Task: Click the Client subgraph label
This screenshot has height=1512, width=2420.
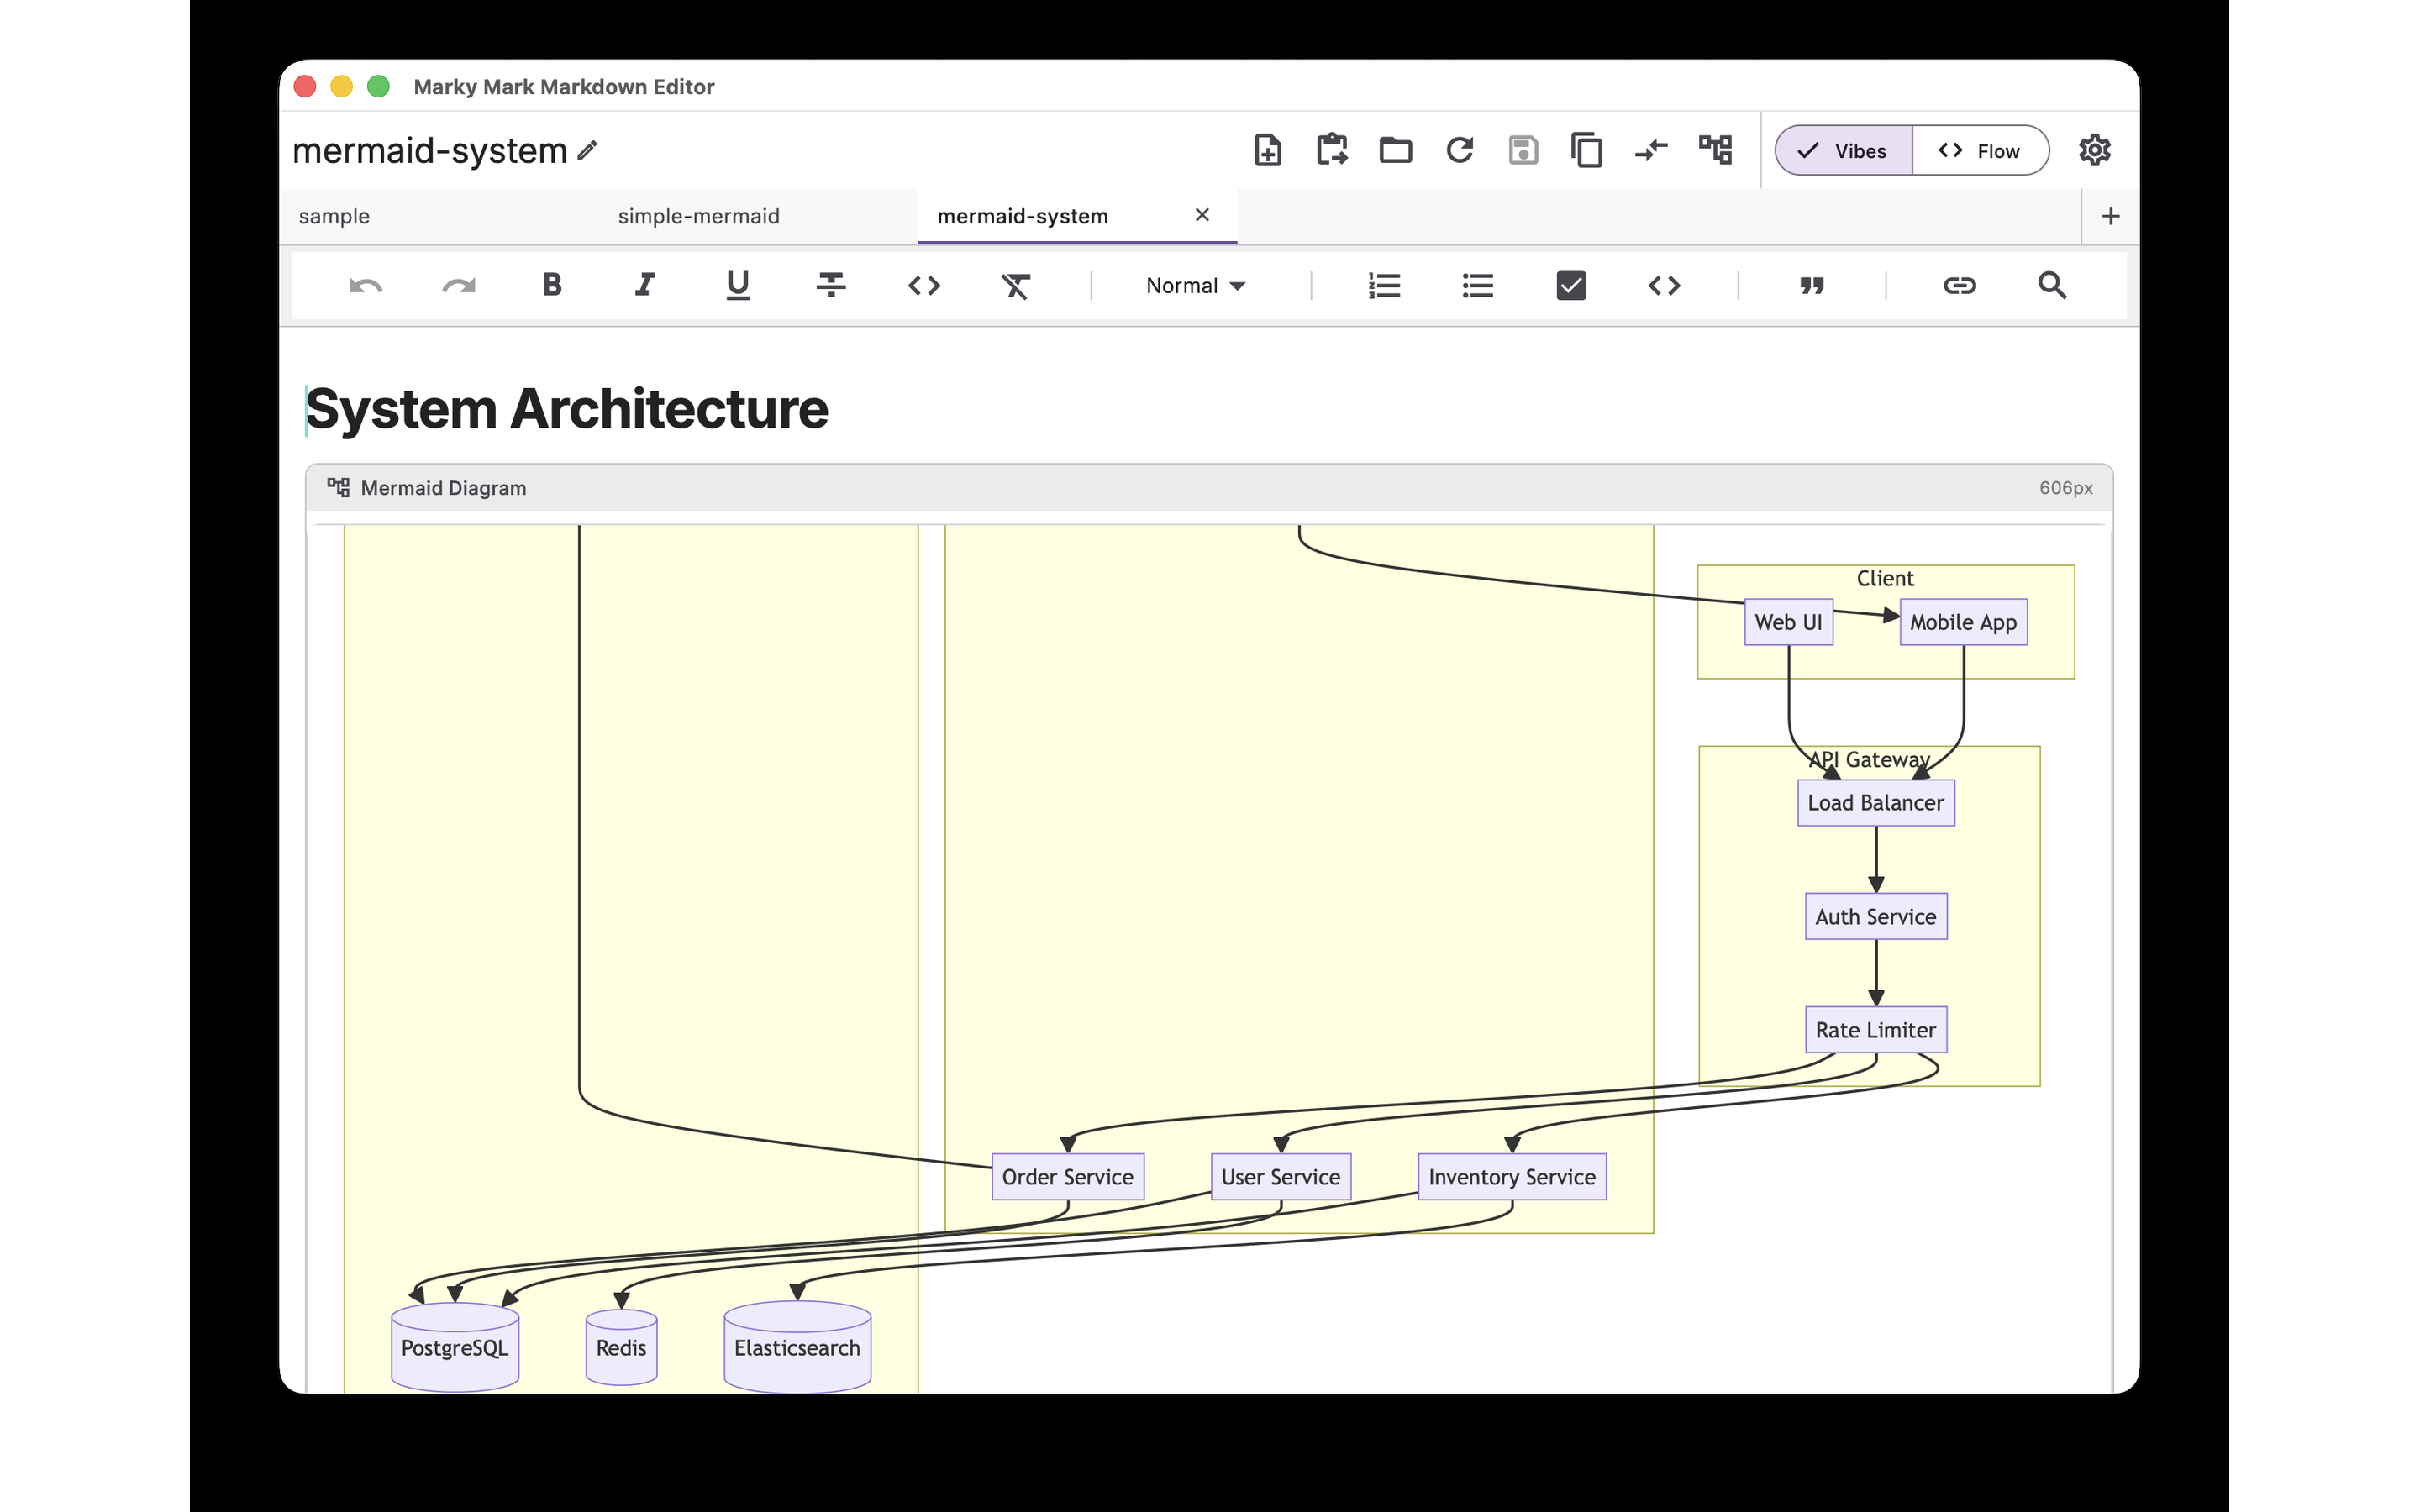Action: pyautogui.click(x=1885, y=579)
